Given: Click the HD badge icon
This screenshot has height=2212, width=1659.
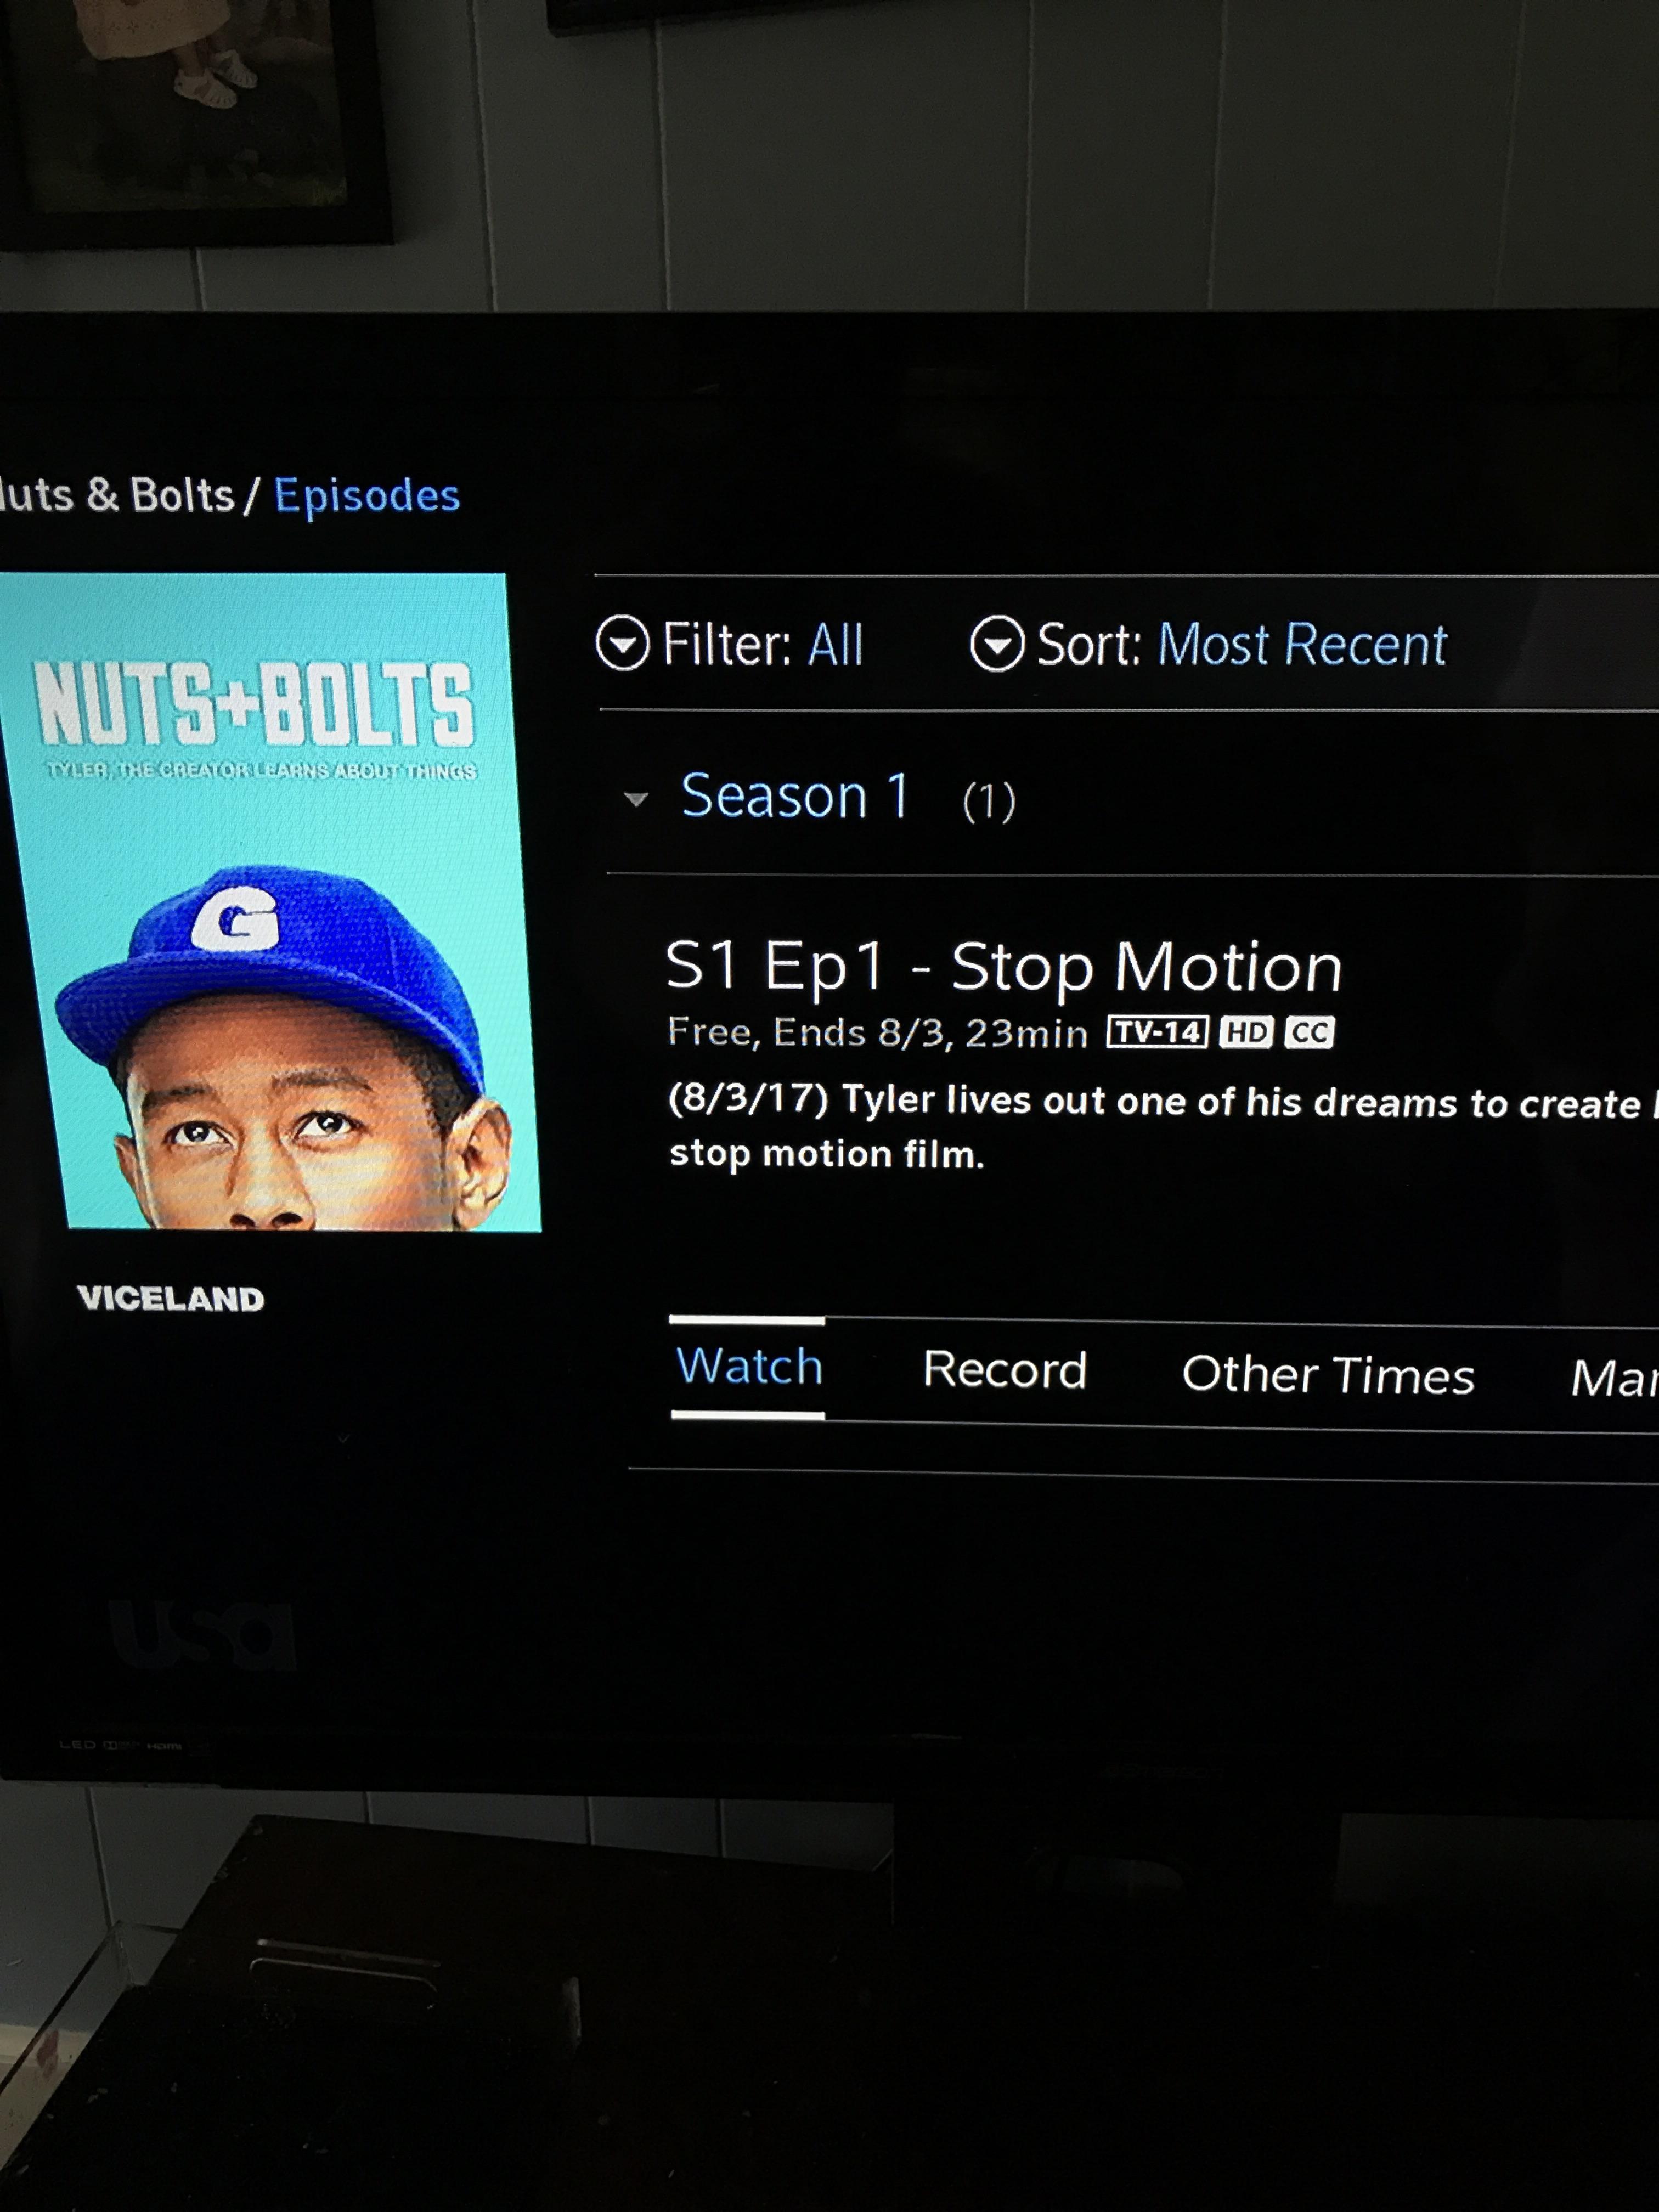Looking at the screenshot, I should [1246, 1032].
